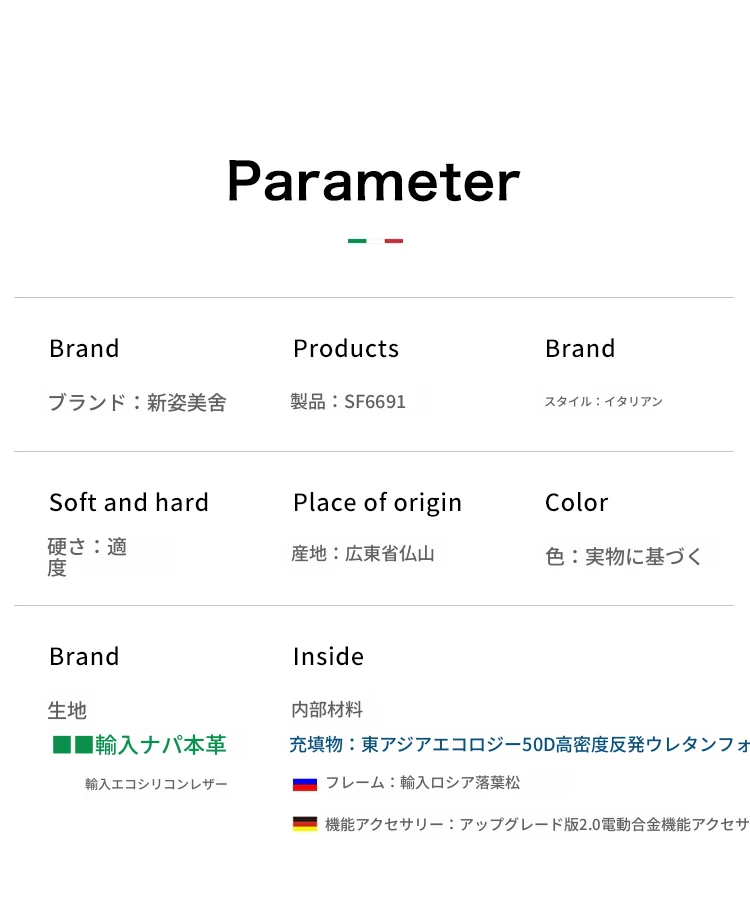Screen dimensions: 750x912
Task: Click the Soft and hard label
Action: coord(129,503)
